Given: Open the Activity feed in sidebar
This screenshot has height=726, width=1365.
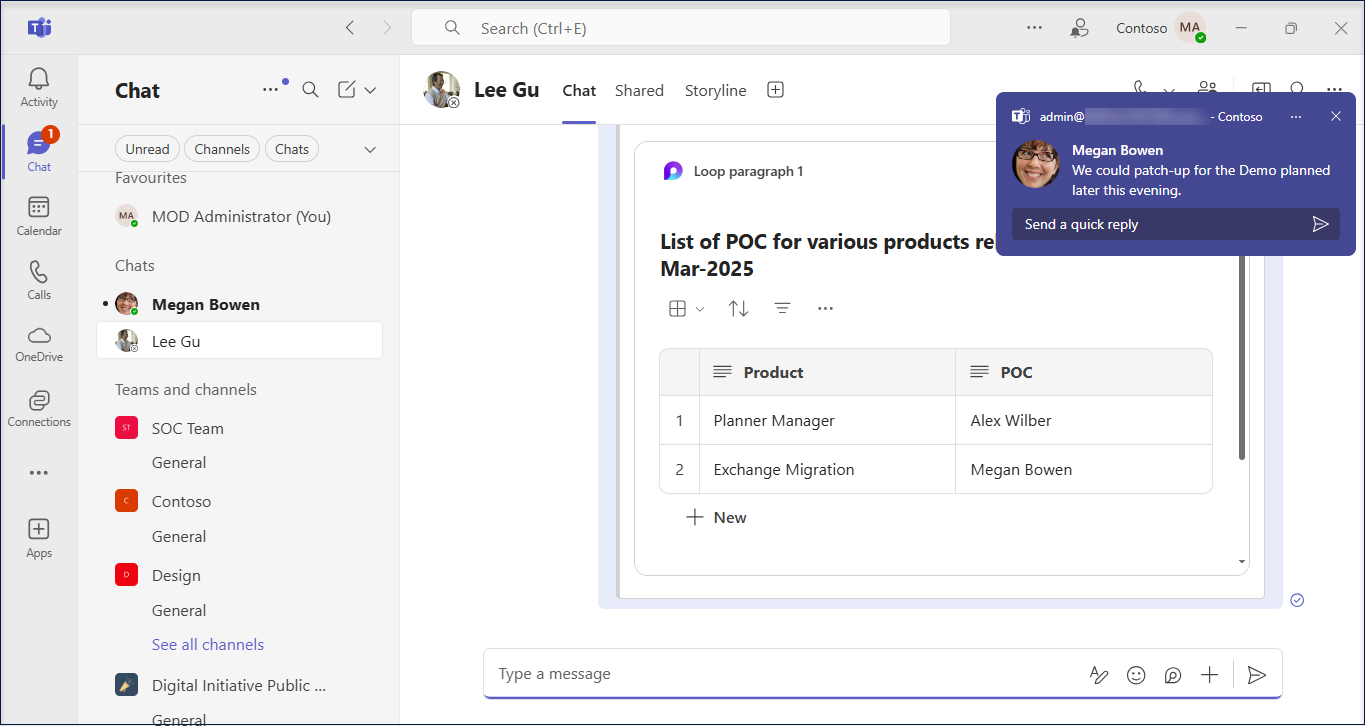Looking at the screenshot, I should 39,87.
